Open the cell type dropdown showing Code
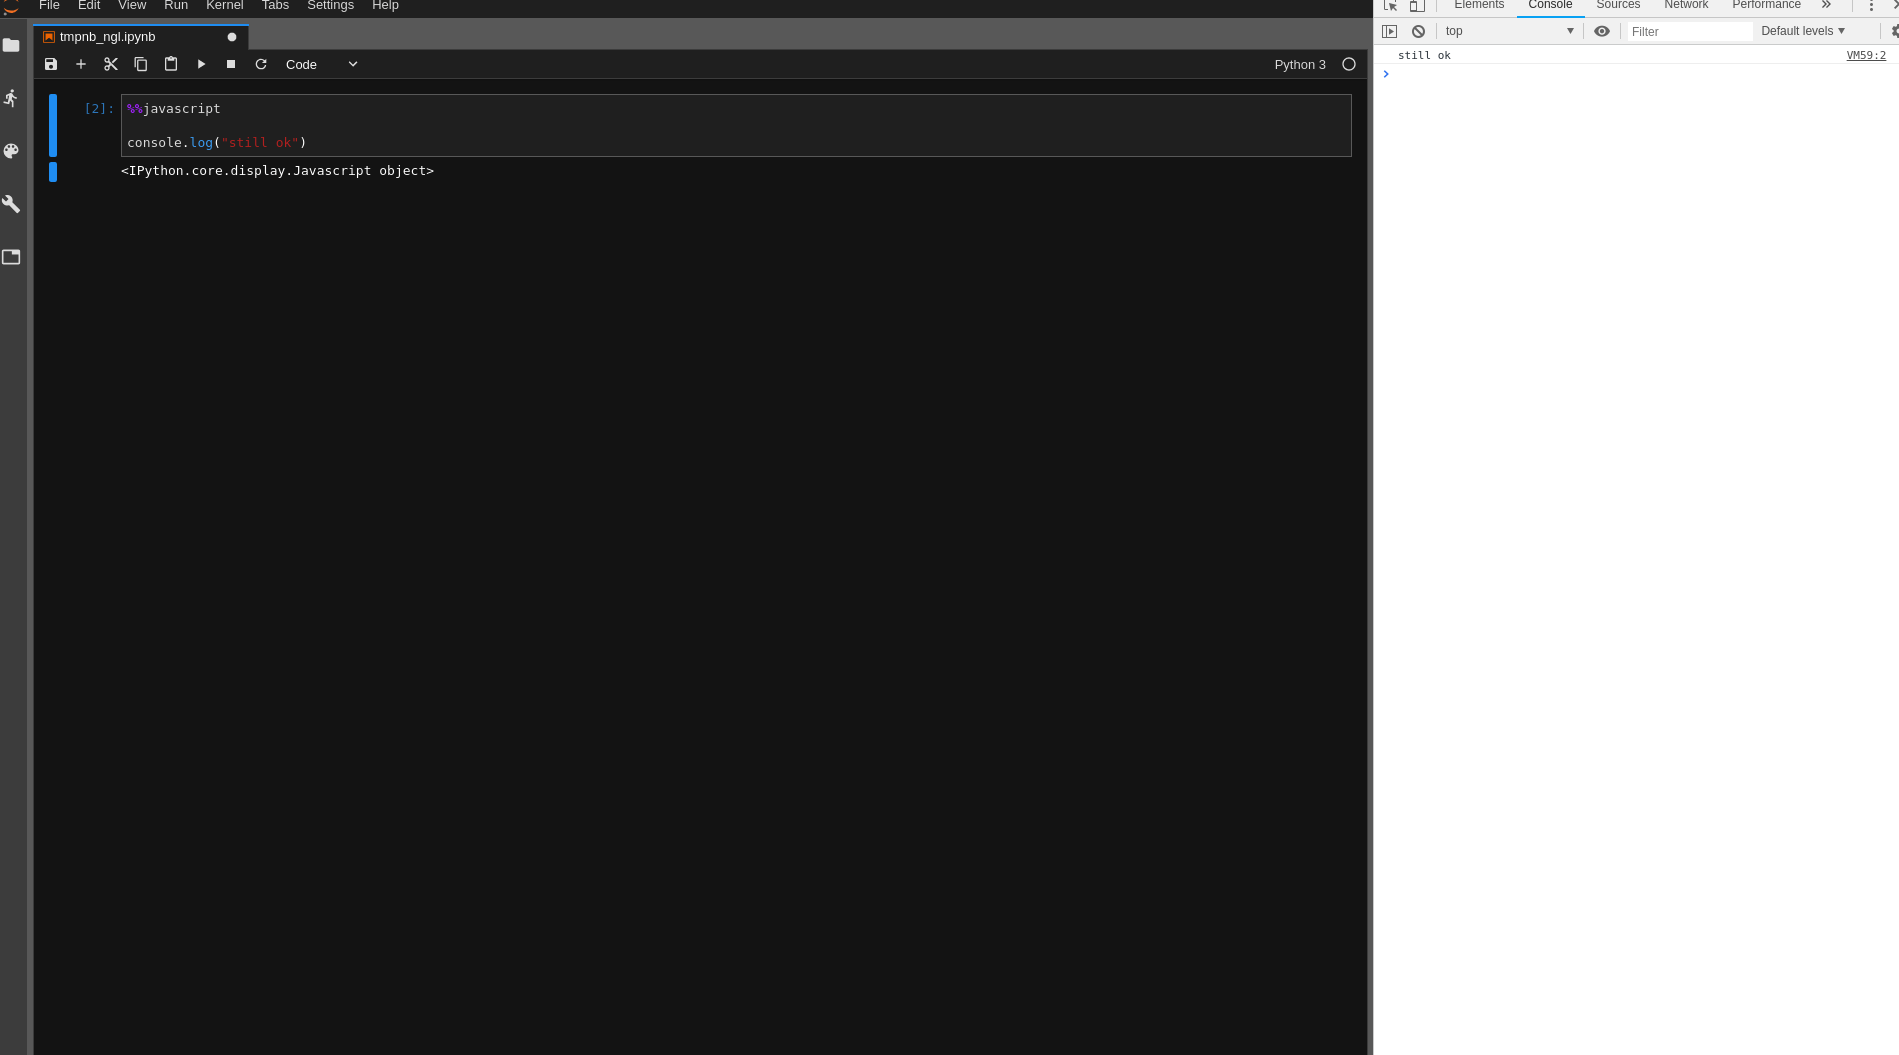Viewport: 1899px width, 1055px height. 320,64
